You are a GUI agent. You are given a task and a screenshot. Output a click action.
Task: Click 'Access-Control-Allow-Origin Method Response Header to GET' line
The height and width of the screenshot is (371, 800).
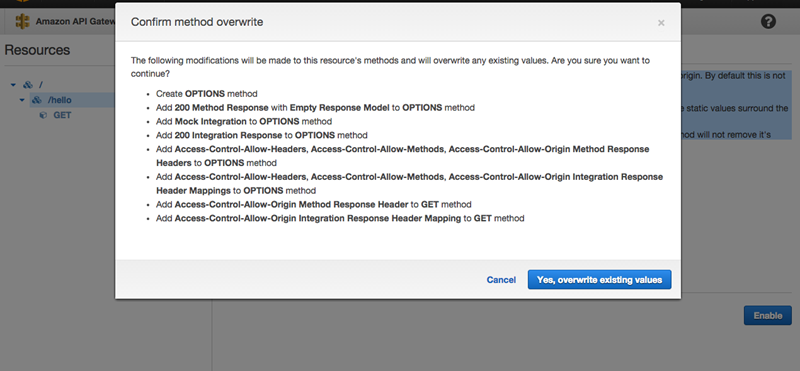314,204
